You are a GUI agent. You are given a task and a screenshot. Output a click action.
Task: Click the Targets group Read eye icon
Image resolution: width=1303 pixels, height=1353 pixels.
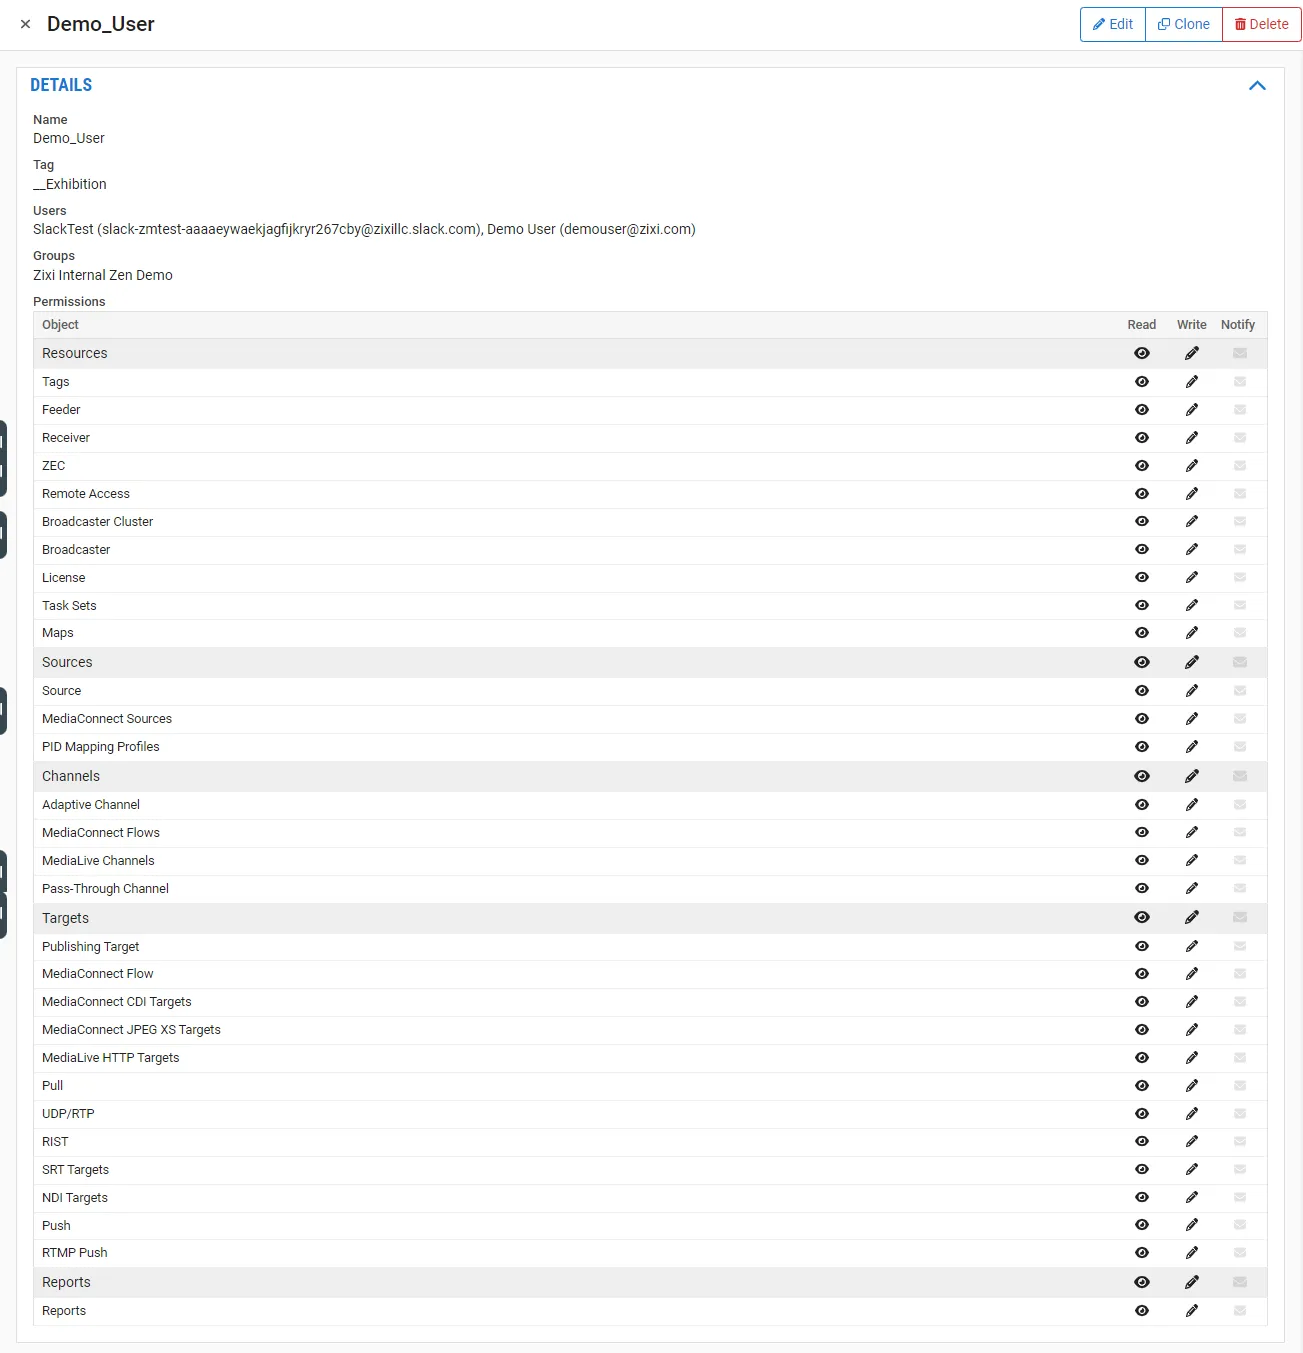(x=1142, y=917)
